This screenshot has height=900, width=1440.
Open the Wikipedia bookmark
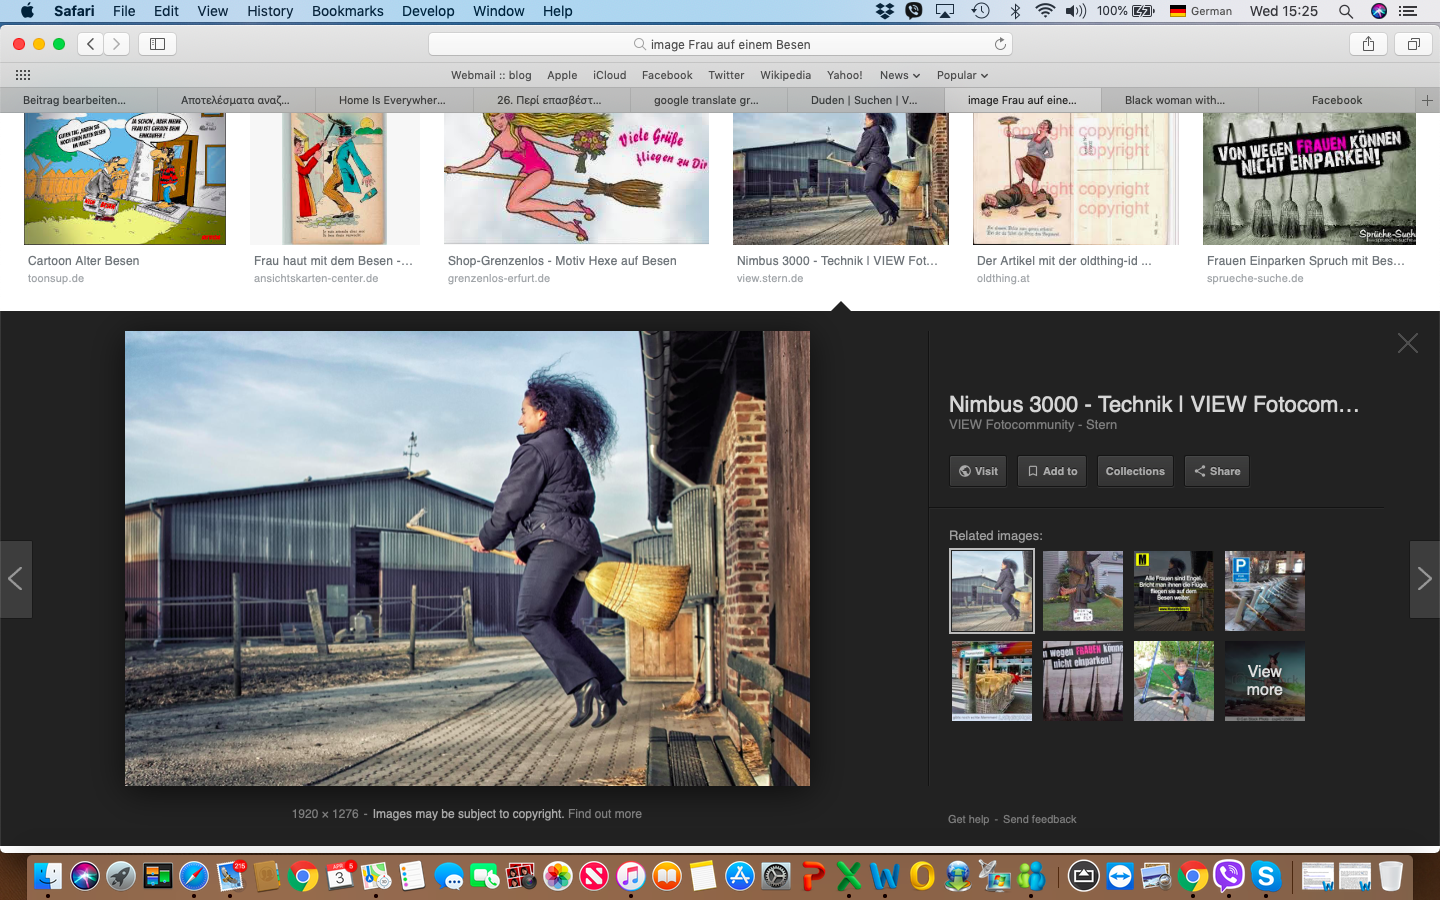(x=785, y=75)
